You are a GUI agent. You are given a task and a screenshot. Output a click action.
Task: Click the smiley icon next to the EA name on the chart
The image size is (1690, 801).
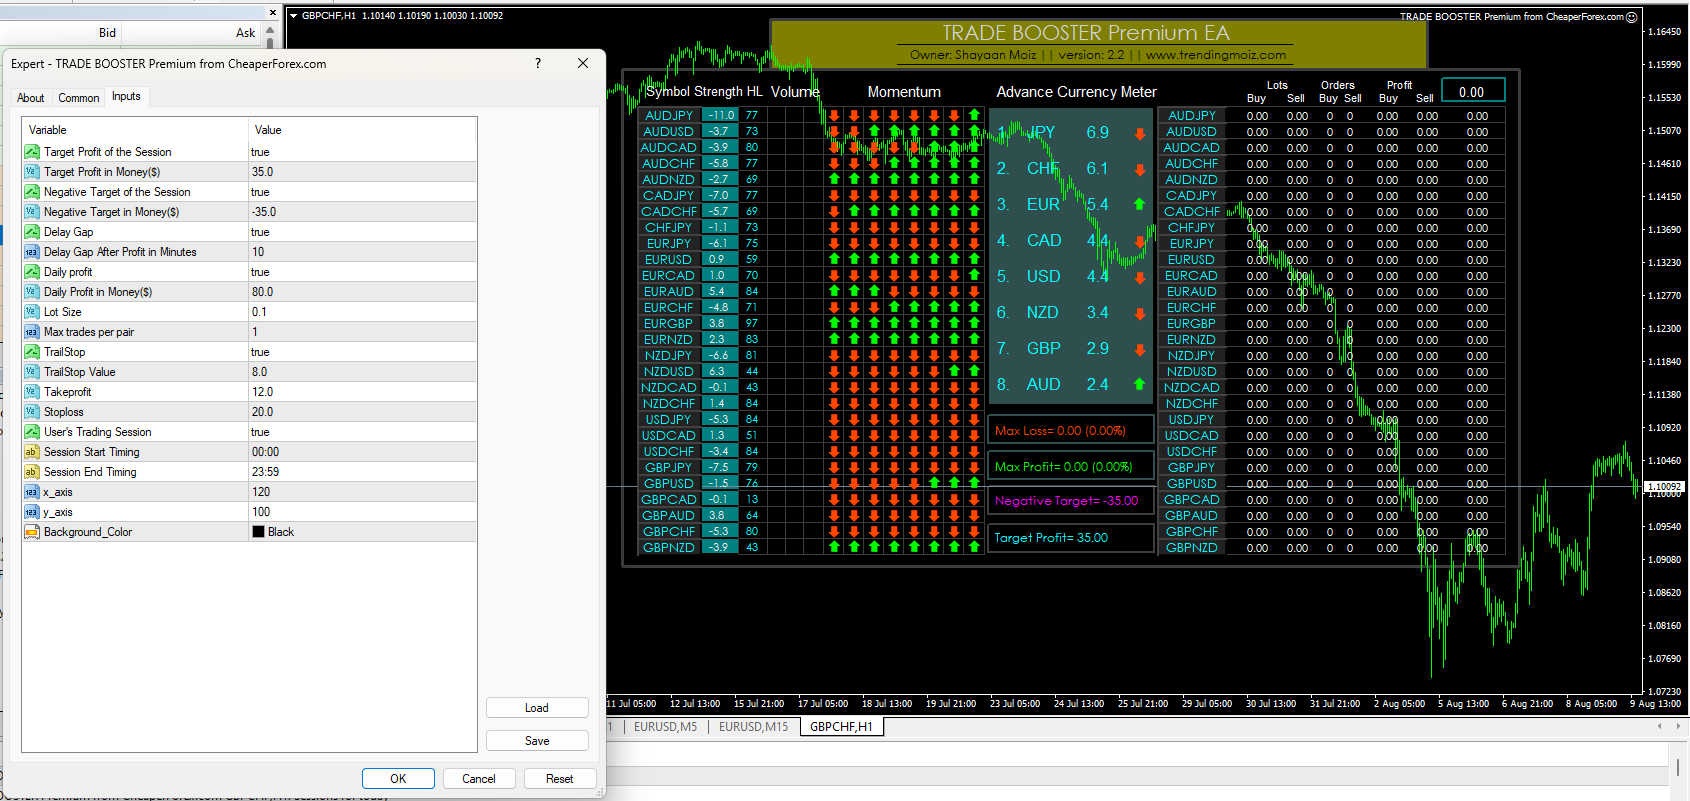(1632, 17)
